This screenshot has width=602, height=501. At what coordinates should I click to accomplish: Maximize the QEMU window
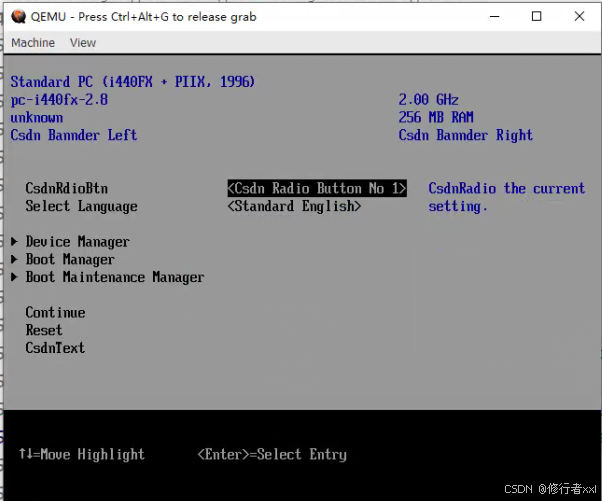click(x=536, y=17)
